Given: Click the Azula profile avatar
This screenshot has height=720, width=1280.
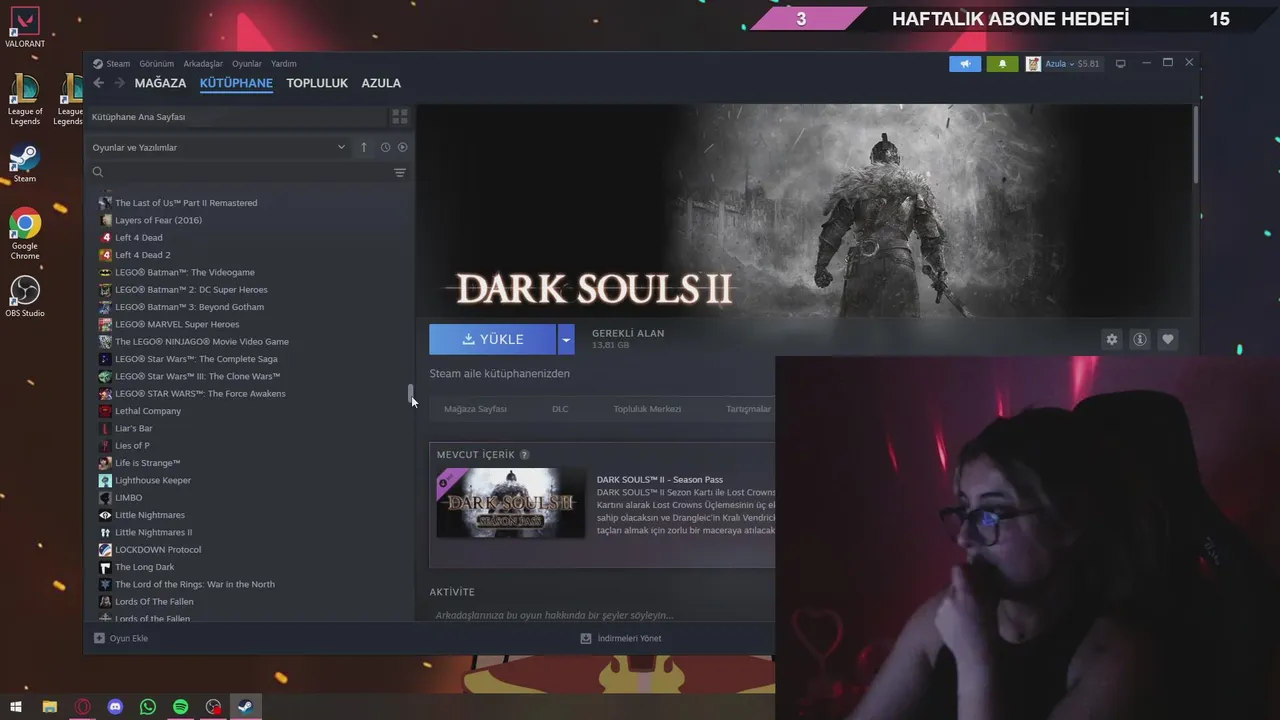Looking at the screenshot, I should [1033, 64].
